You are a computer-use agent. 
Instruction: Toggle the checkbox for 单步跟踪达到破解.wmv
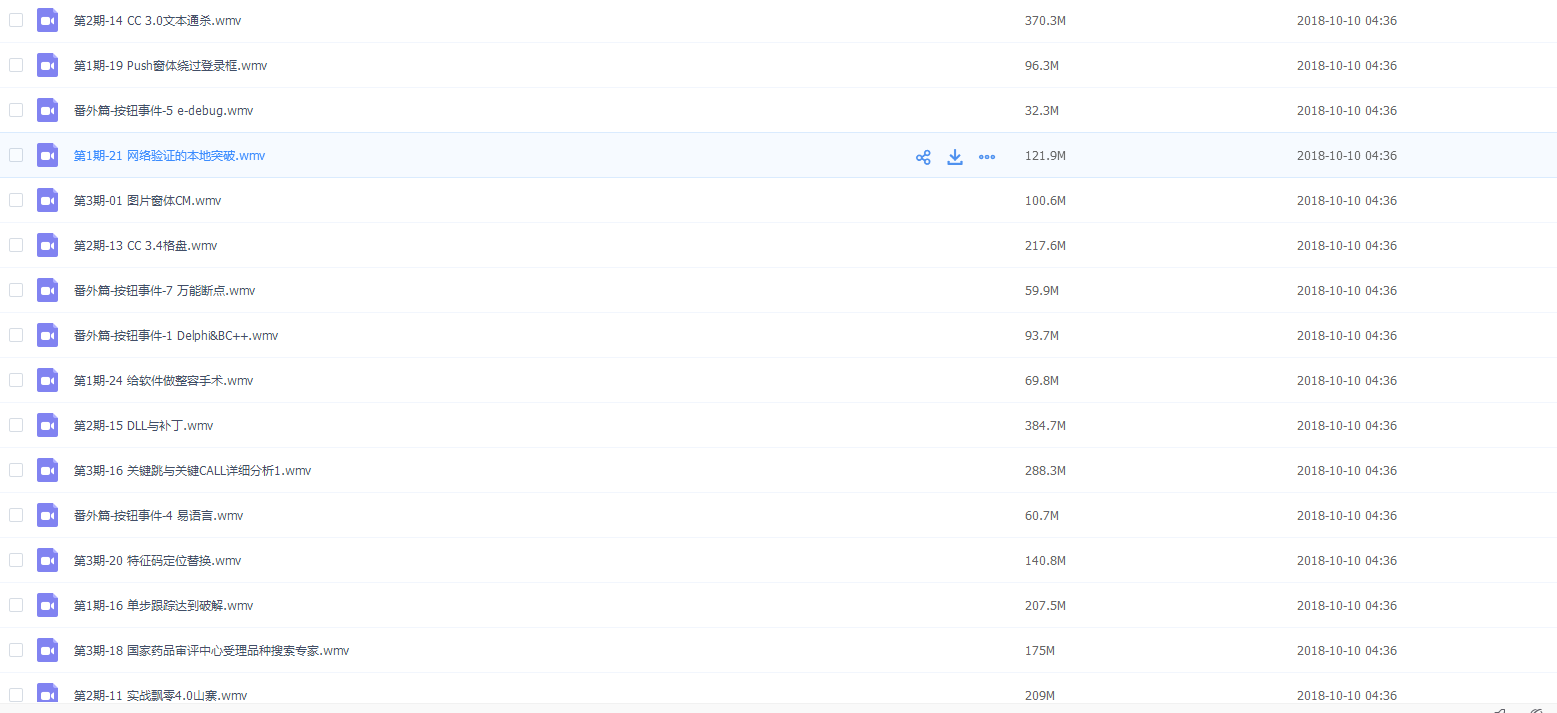16,605
